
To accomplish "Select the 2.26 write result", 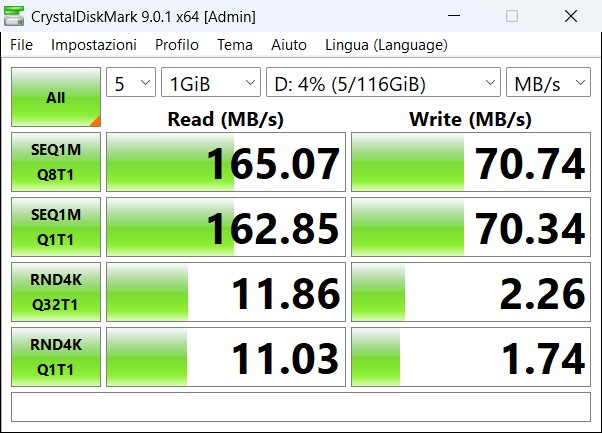I will coord(471,292).
